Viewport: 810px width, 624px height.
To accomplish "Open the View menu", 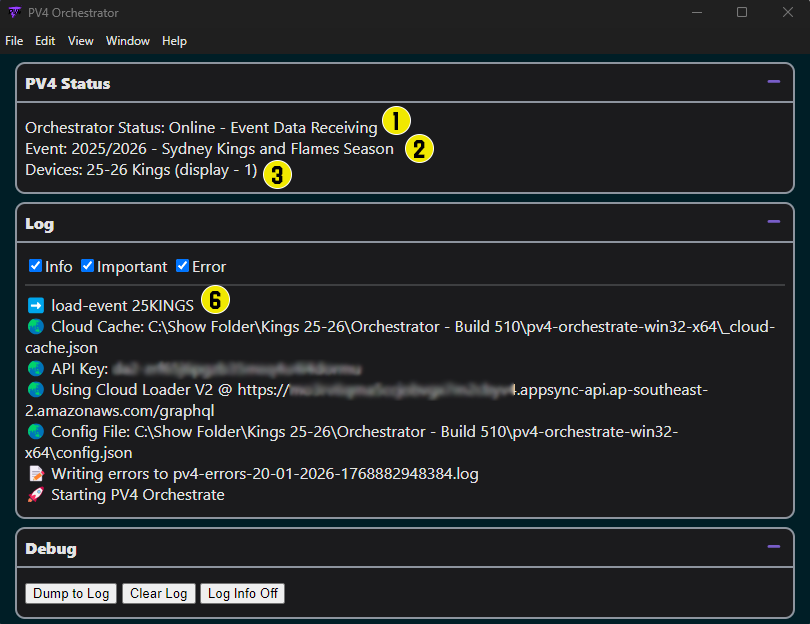I will point(81,41).
